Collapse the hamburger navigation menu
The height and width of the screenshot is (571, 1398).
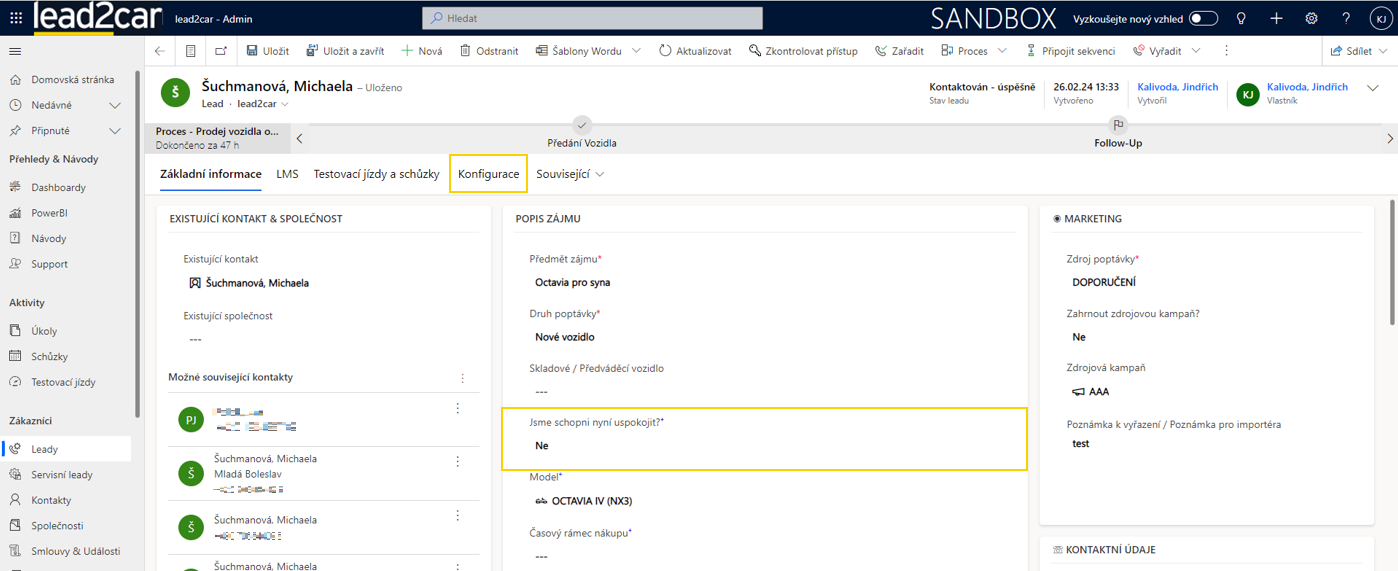[15, 51]
